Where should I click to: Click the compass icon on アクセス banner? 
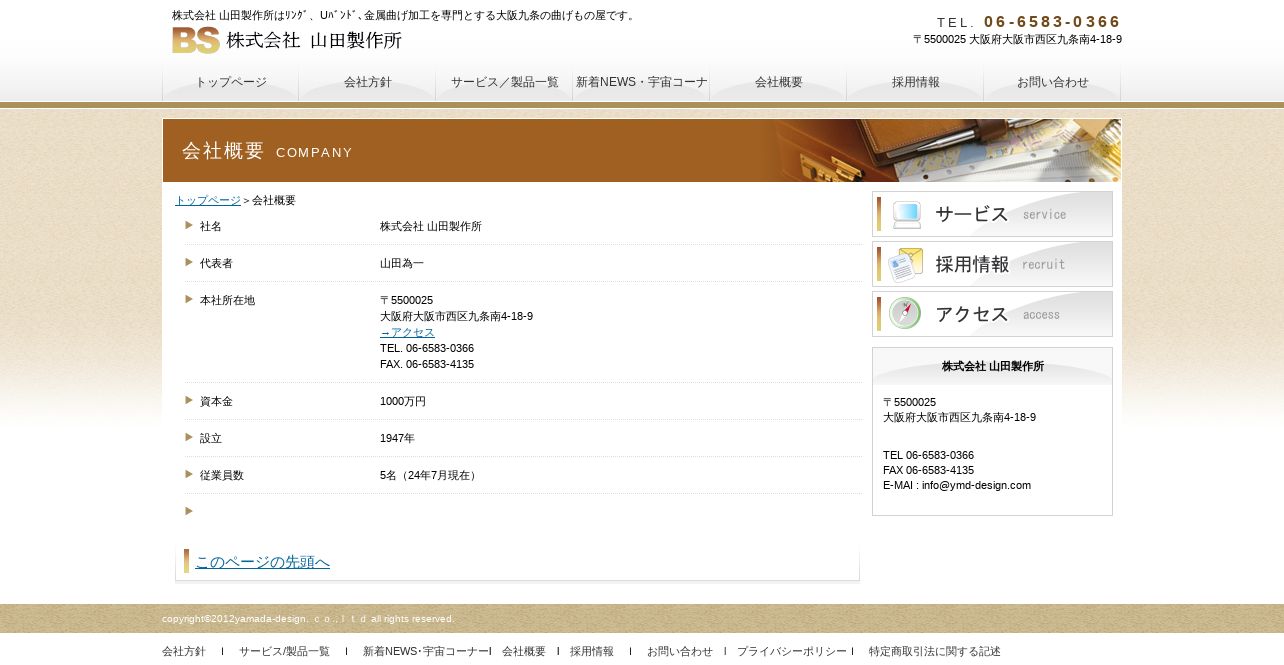pos(905,314)
